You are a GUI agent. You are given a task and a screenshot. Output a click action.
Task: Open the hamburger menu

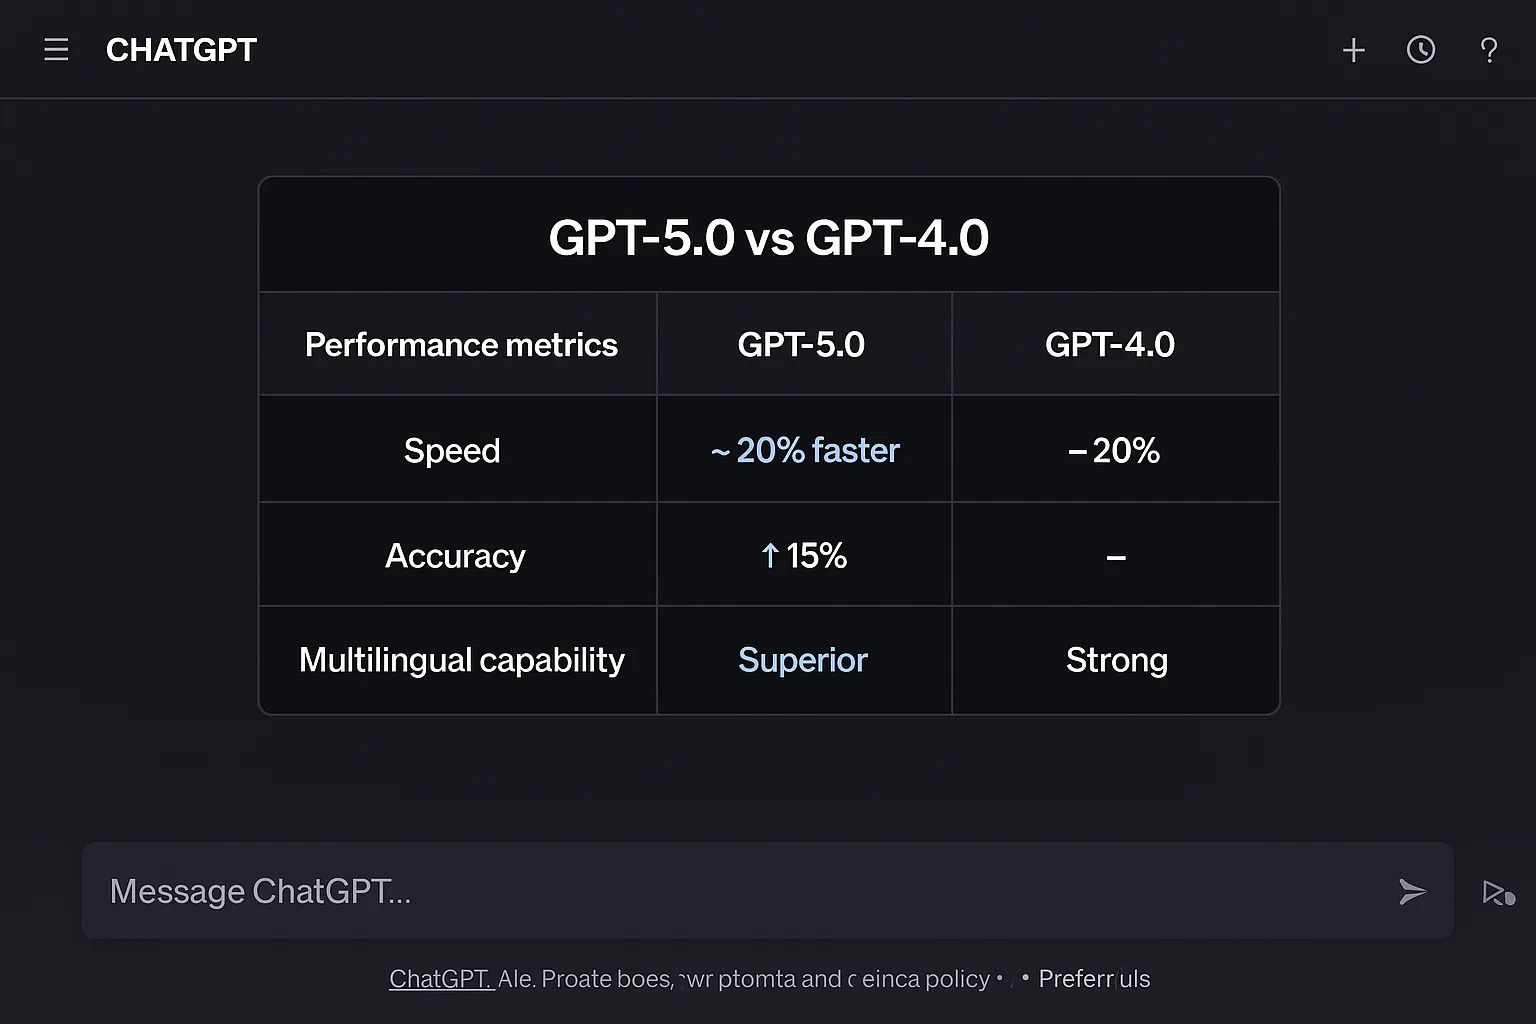(x=56, y=50)
